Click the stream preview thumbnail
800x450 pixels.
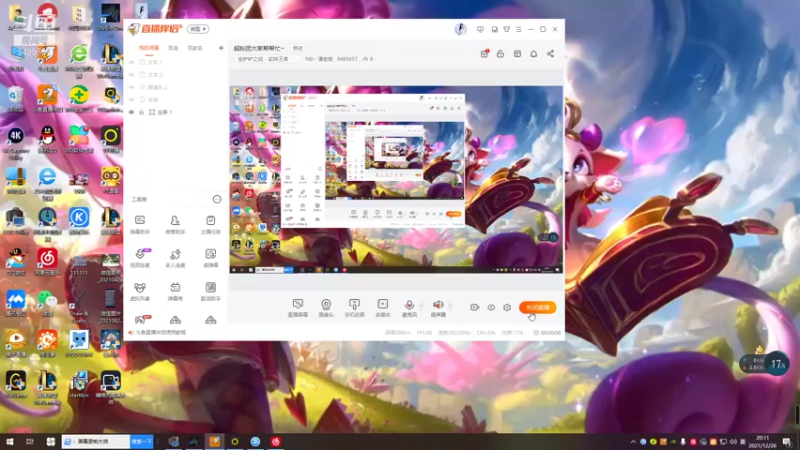point(396,179)
